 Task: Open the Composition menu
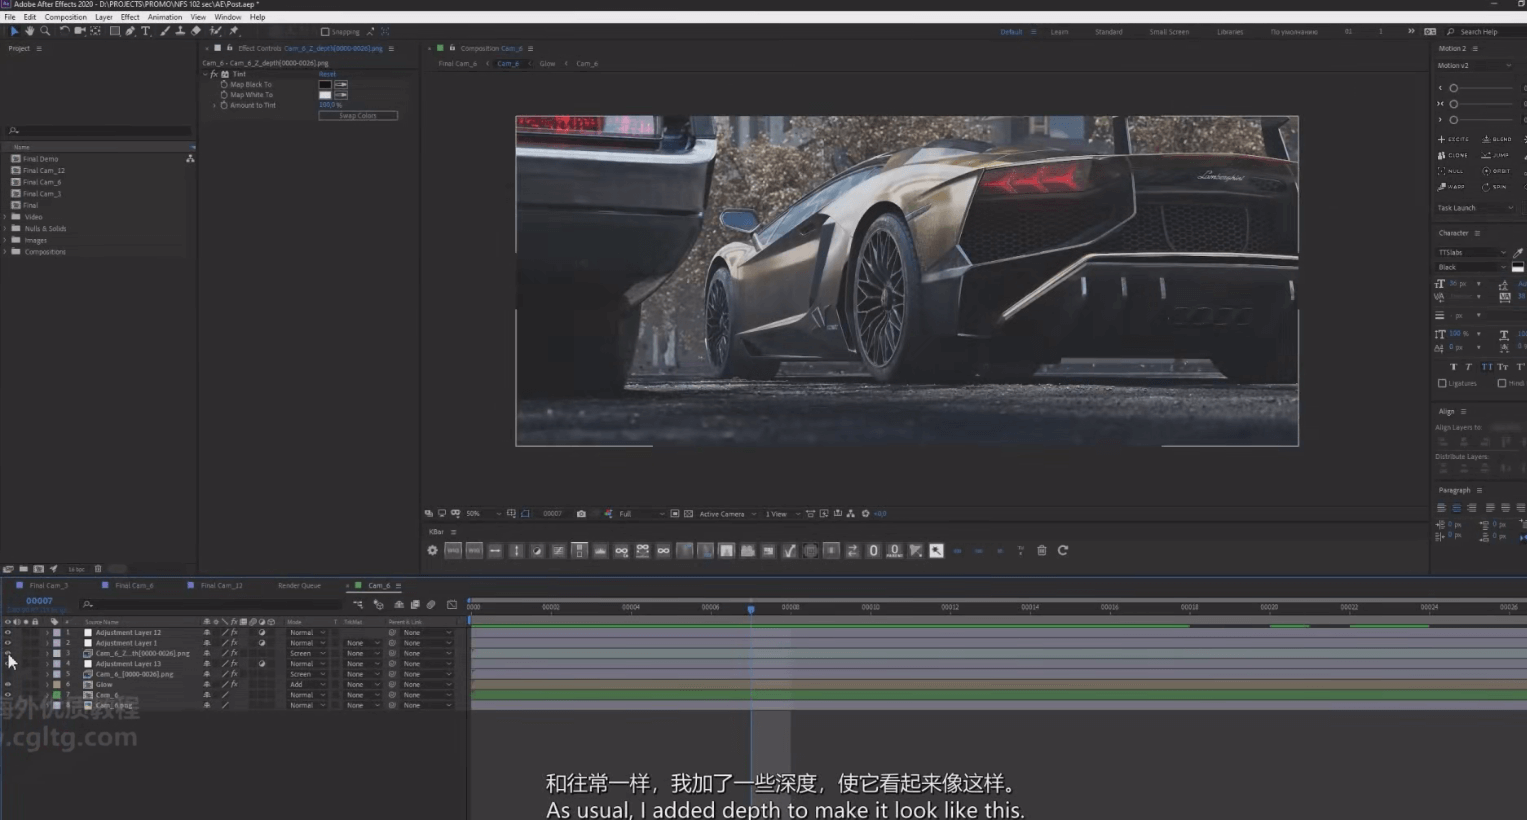pyautogui.click(x=66, y=17)
